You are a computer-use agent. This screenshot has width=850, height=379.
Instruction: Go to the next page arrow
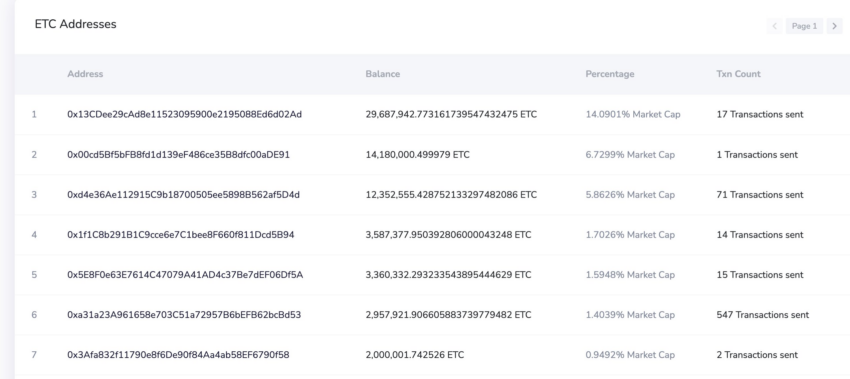pos(834,26)
